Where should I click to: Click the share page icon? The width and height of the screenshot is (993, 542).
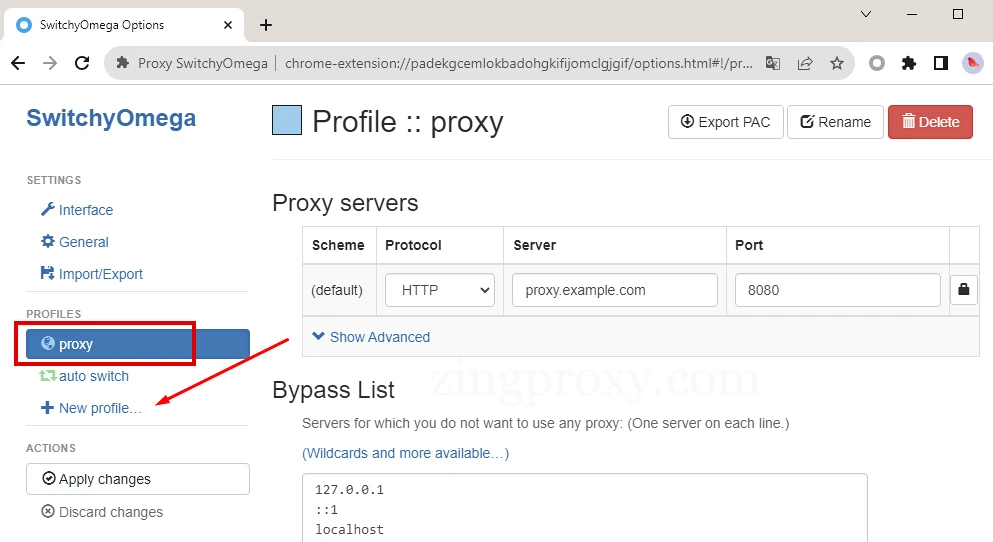coord(805,63)
